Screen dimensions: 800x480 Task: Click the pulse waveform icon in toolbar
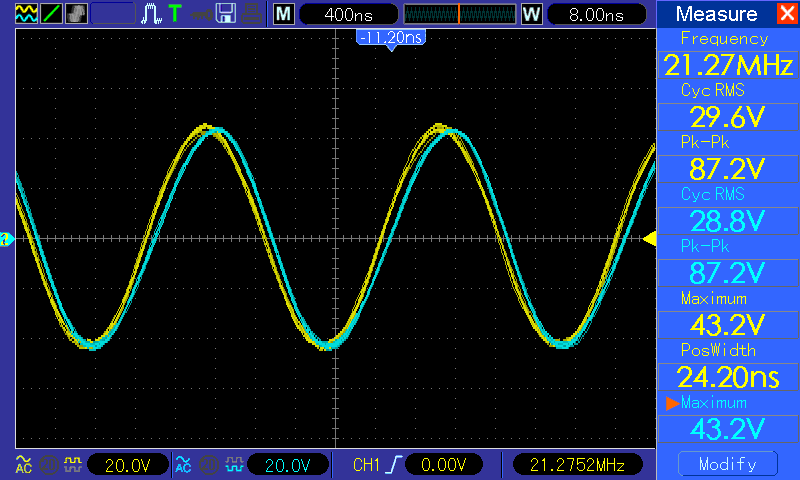coord(152,14)
